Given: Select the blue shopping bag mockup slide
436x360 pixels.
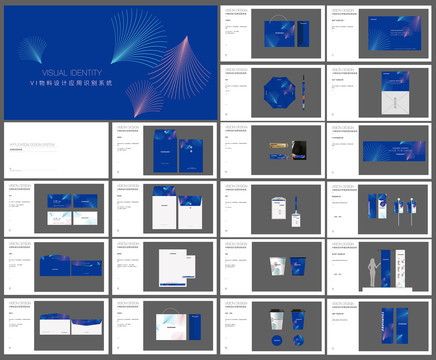Looking at the screenshot, I should click(x=272, y=33).
